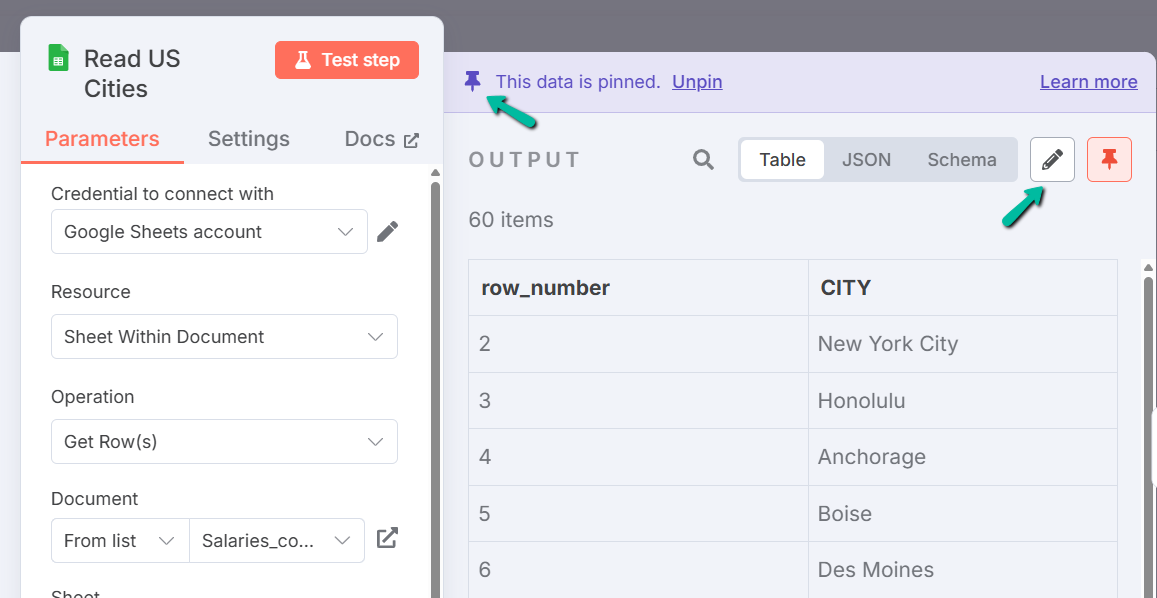Click the Learn more link
Screen dimensions: 1157x598
(x=1088, y=81)
